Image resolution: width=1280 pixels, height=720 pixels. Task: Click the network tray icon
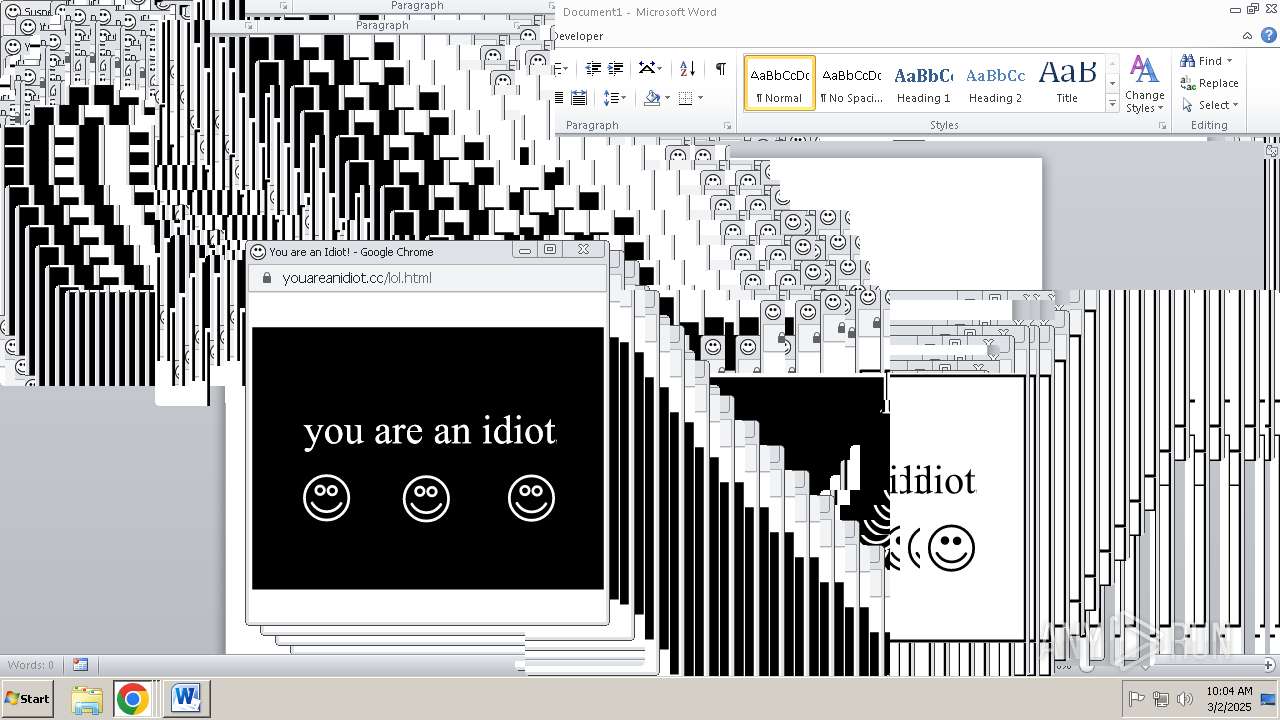1161,699
